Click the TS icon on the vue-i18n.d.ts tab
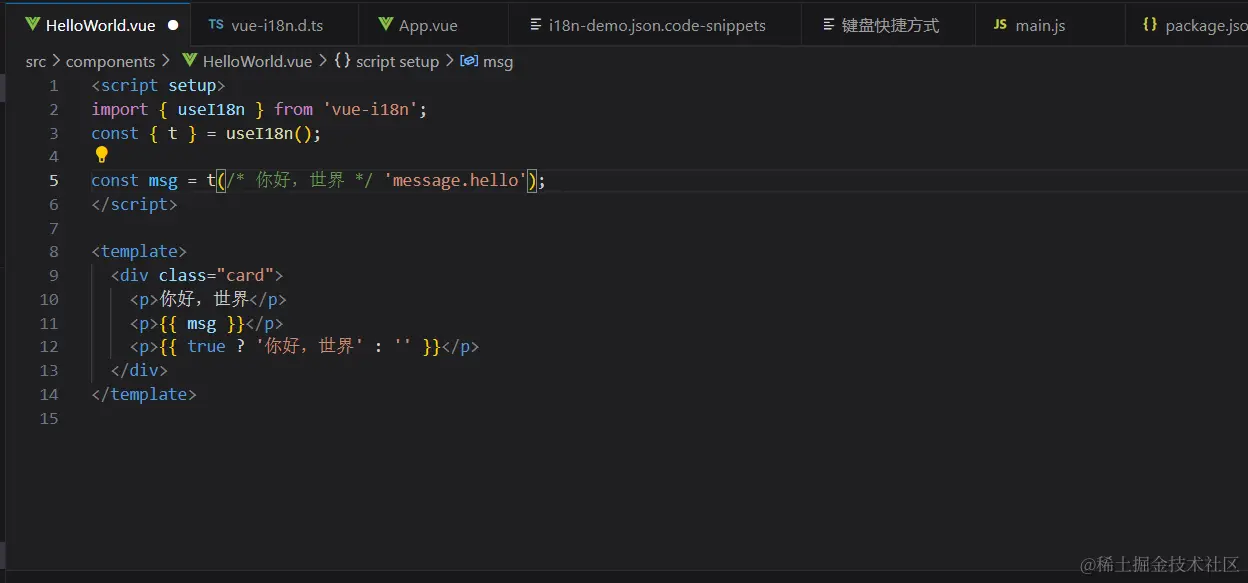The width and height of the screenshot is (1248, 583). pos(216,25)
